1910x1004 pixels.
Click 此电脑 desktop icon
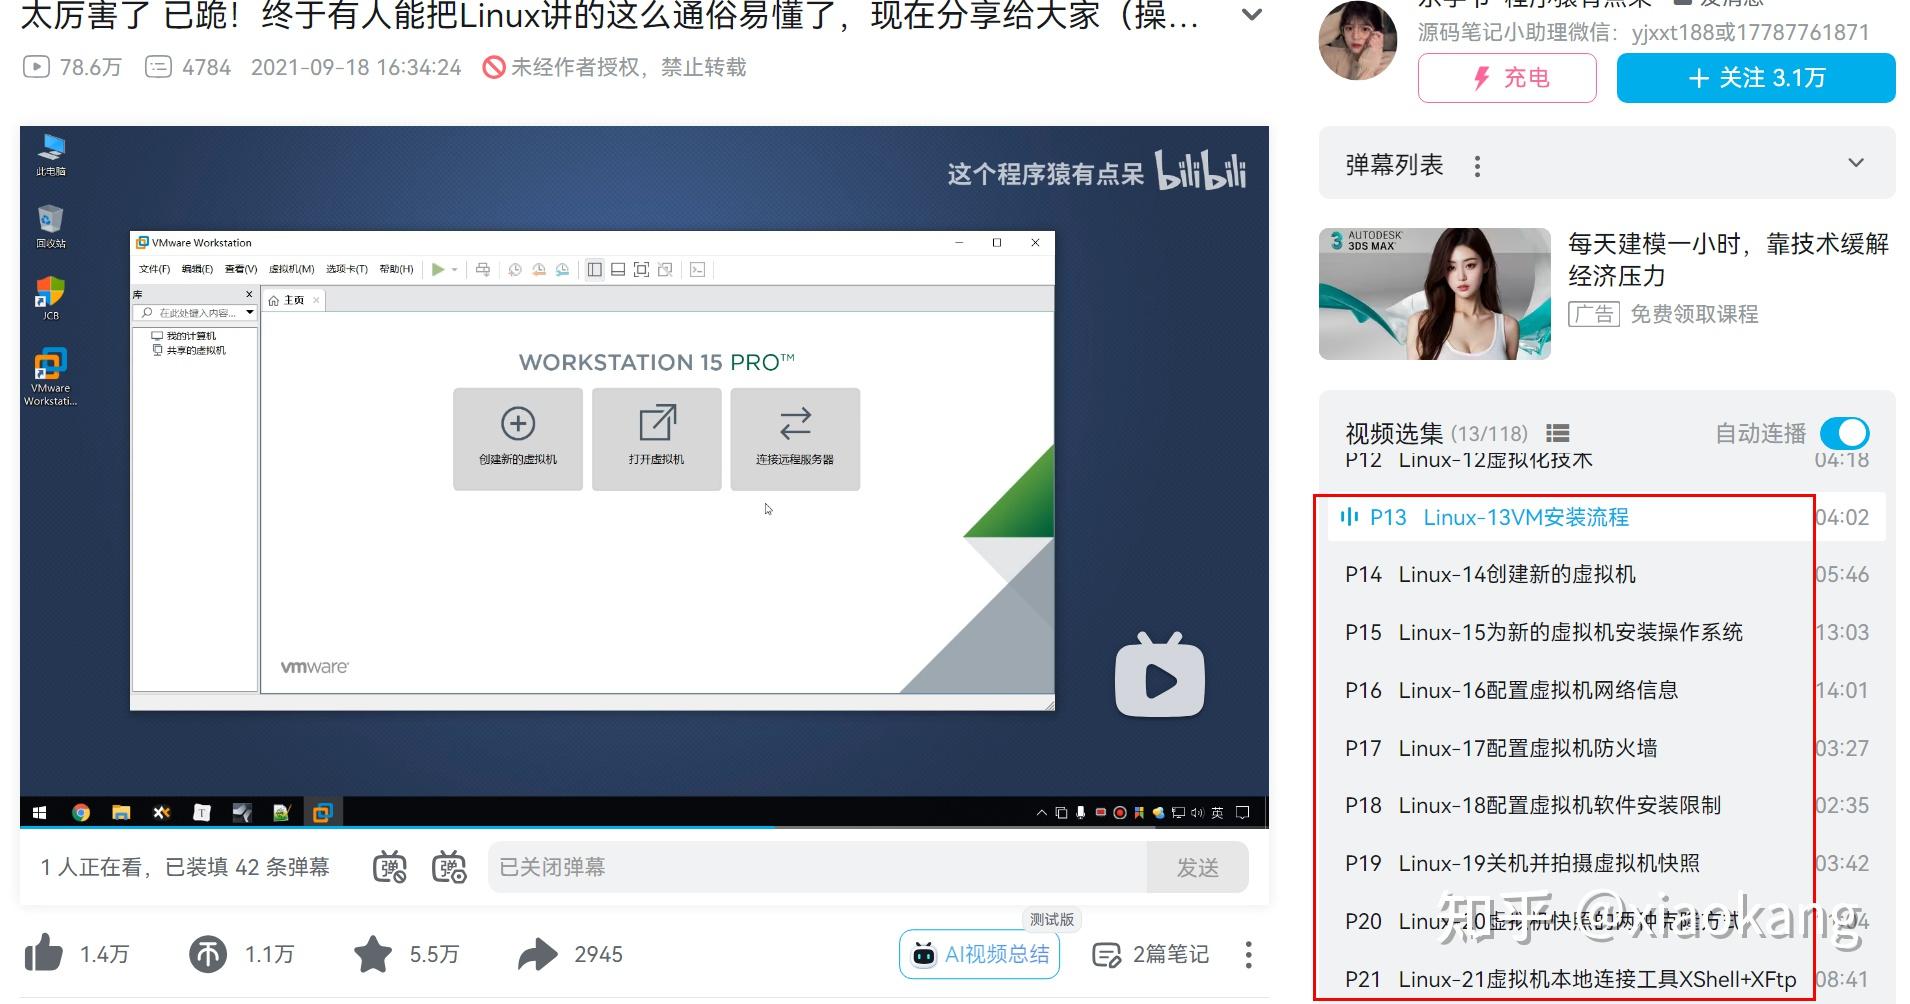pos(51,156)
